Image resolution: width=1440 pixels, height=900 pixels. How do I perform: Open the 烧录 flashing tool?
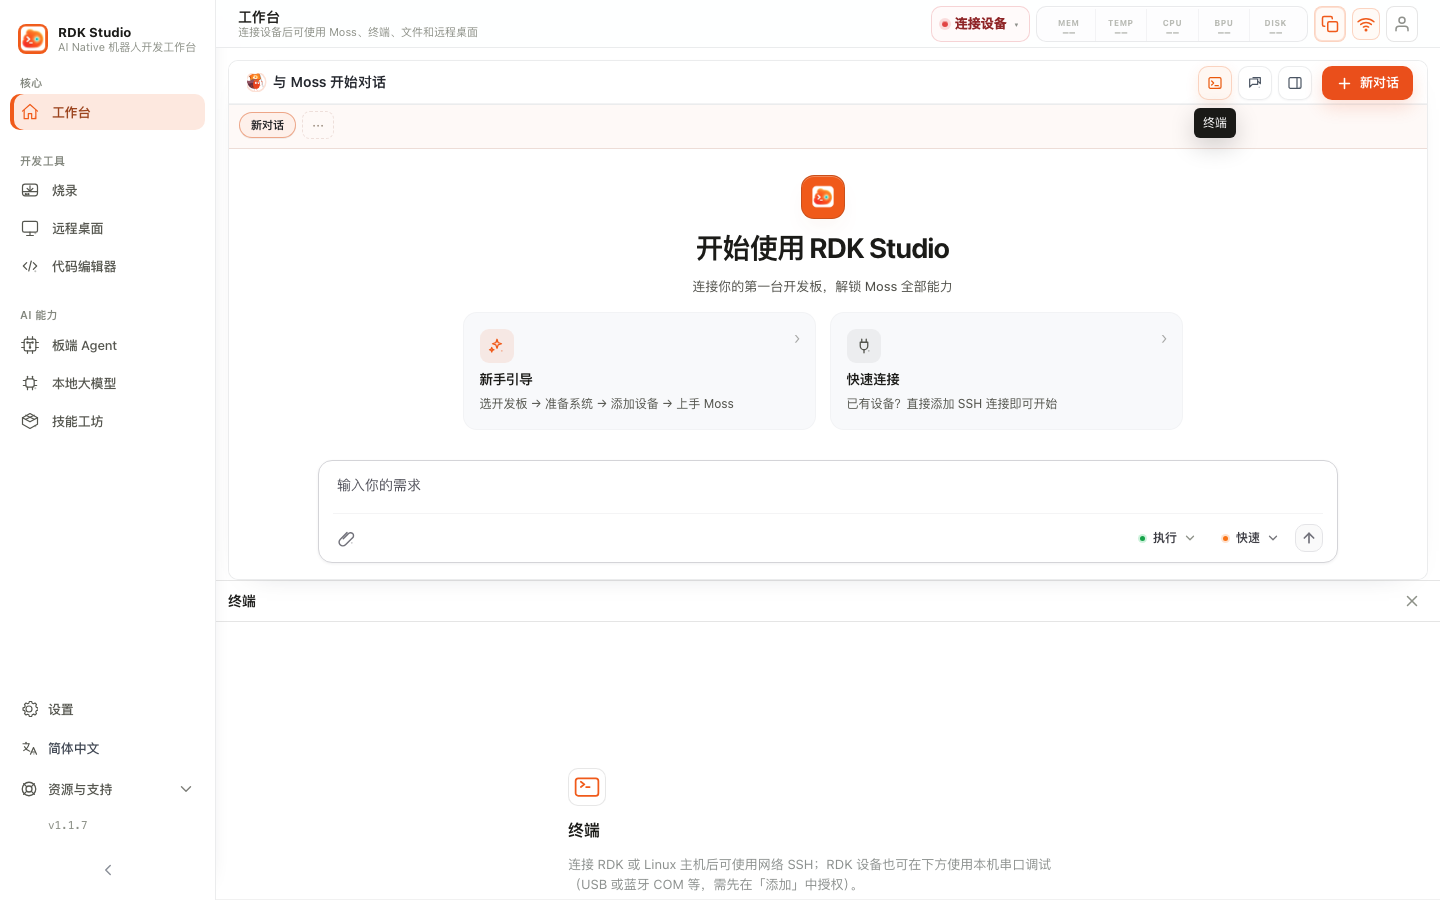click(108, 190)
